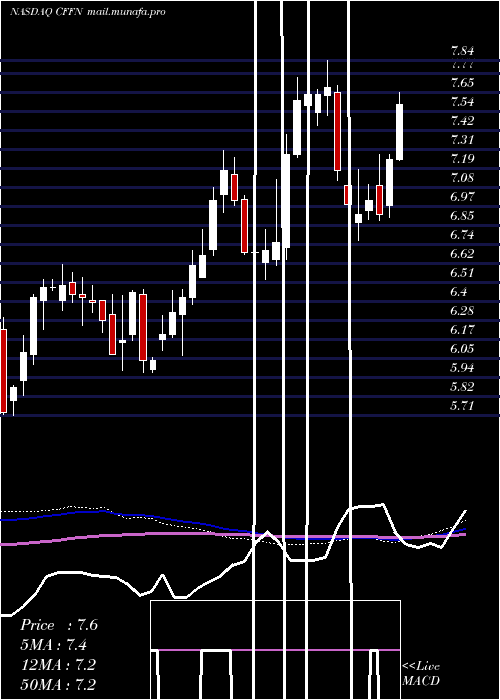Click the 'Price : 7.6' readout

coord(59,625)
